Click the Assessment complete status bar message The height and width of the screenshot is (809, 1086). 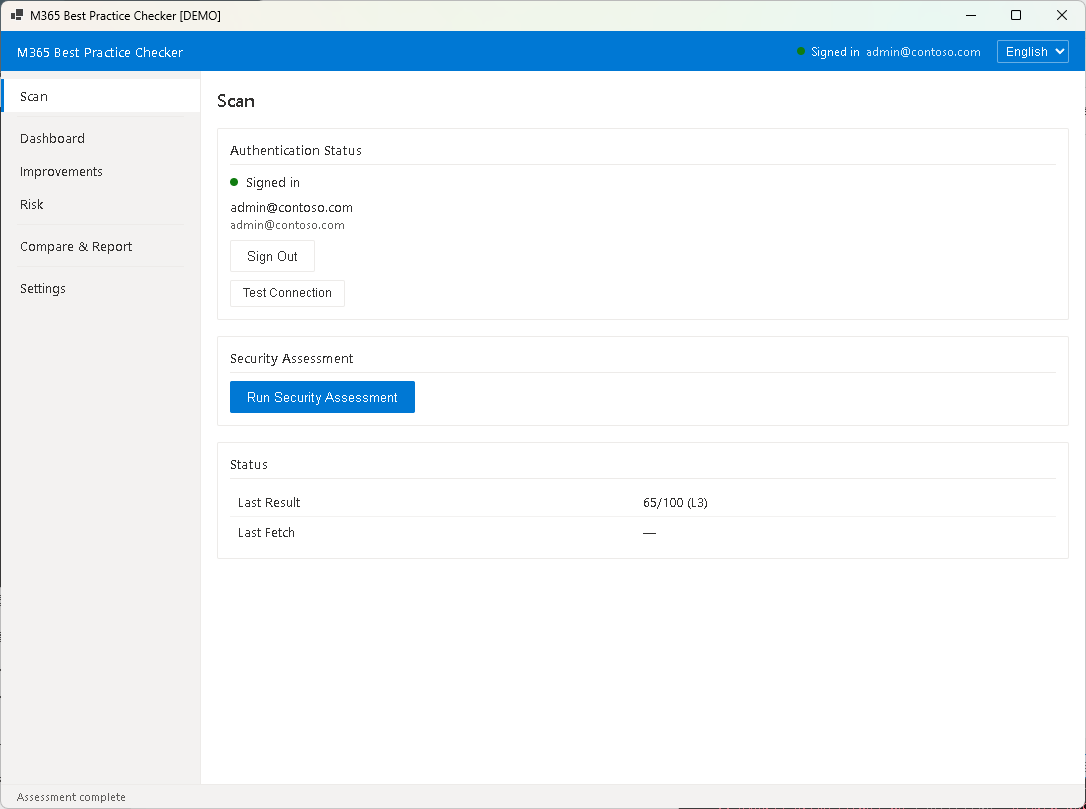71,797
